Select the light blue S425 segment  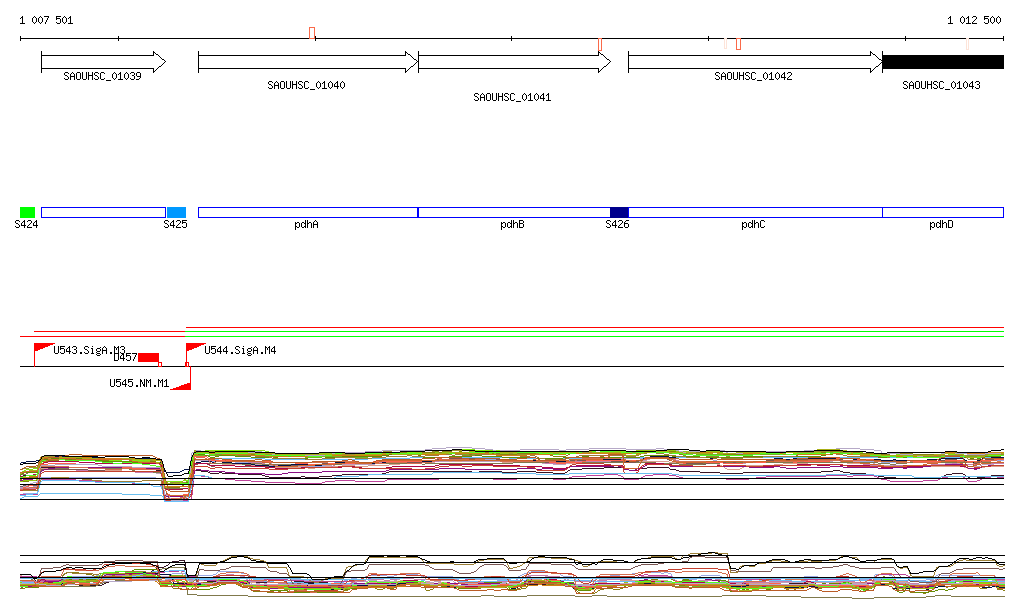(176, 212)
